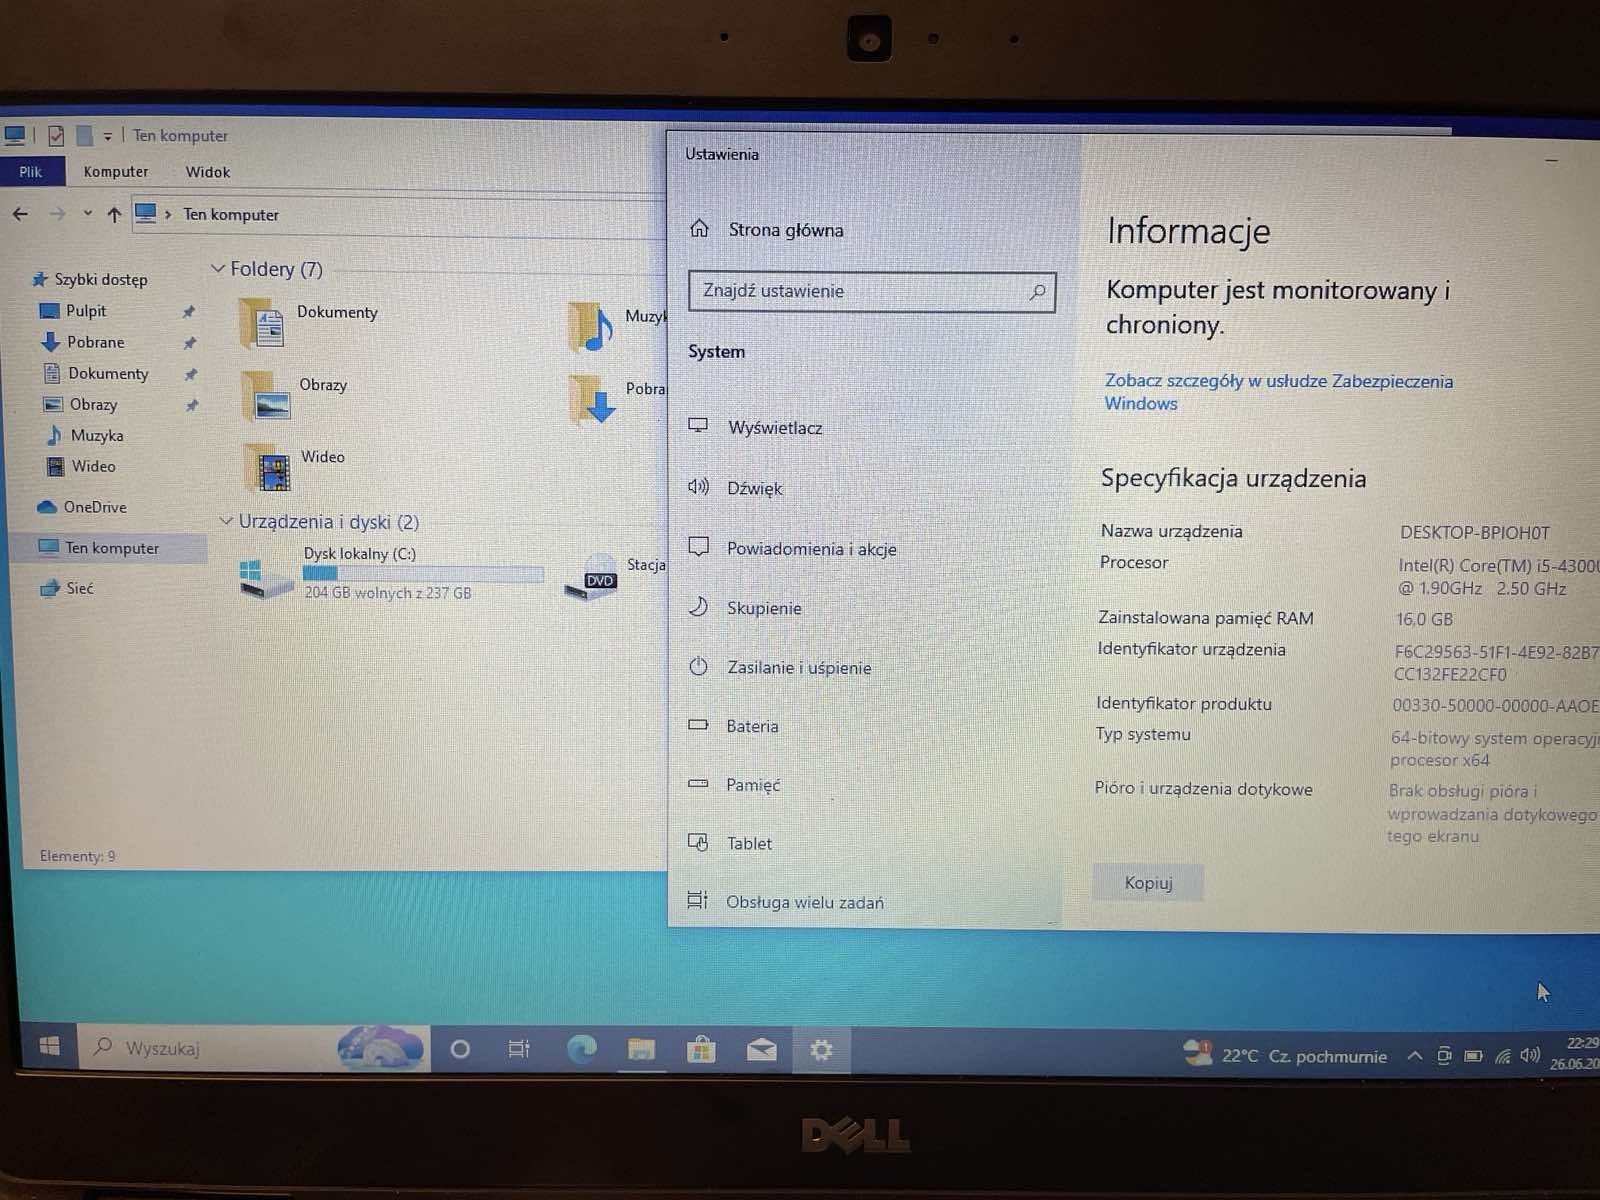The height and width of the screenshot is (1200, 1600).
Task: Open Dźwięk sound settings
Action: 736,488
